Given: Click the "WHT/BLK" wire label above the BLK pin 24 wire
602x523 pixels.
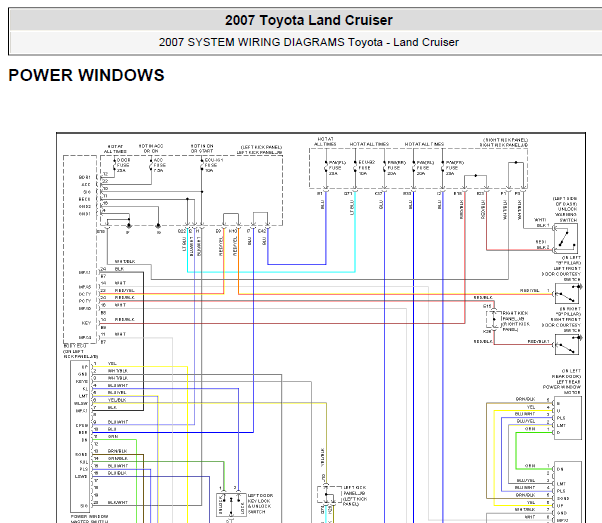Looking at the screenshot, I should pos(125,262).
